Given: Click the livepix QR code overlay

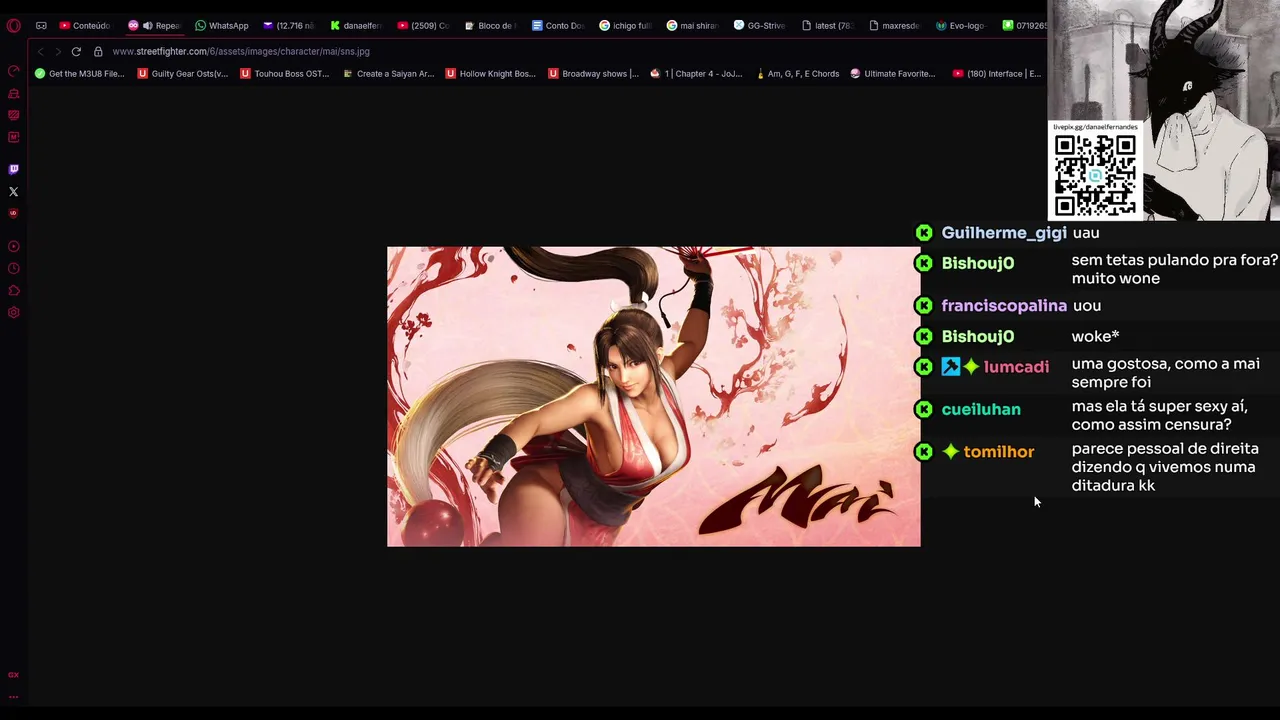Looking at the screenshot, I should [x=1095, y=175].
